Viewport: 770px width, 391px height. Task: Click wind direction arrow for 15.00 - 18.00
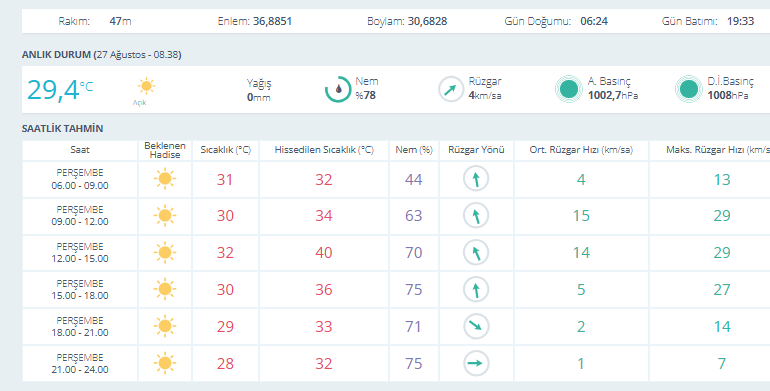(x=476, y=289)
